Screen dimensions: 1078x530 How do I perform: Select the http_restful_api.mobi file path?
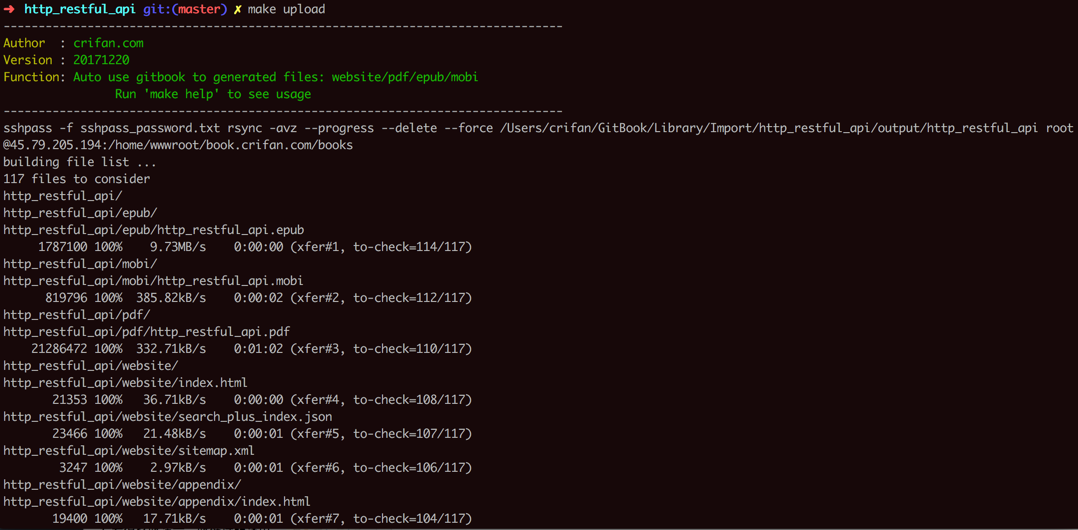[x=153, y=281]
